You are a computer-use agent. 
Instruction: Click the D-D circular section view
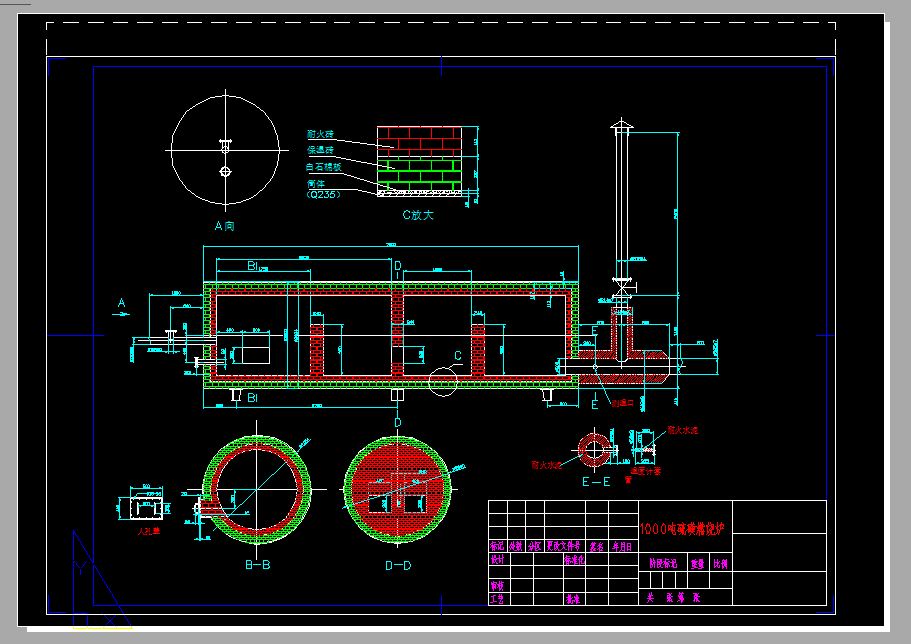coord(398,490)
